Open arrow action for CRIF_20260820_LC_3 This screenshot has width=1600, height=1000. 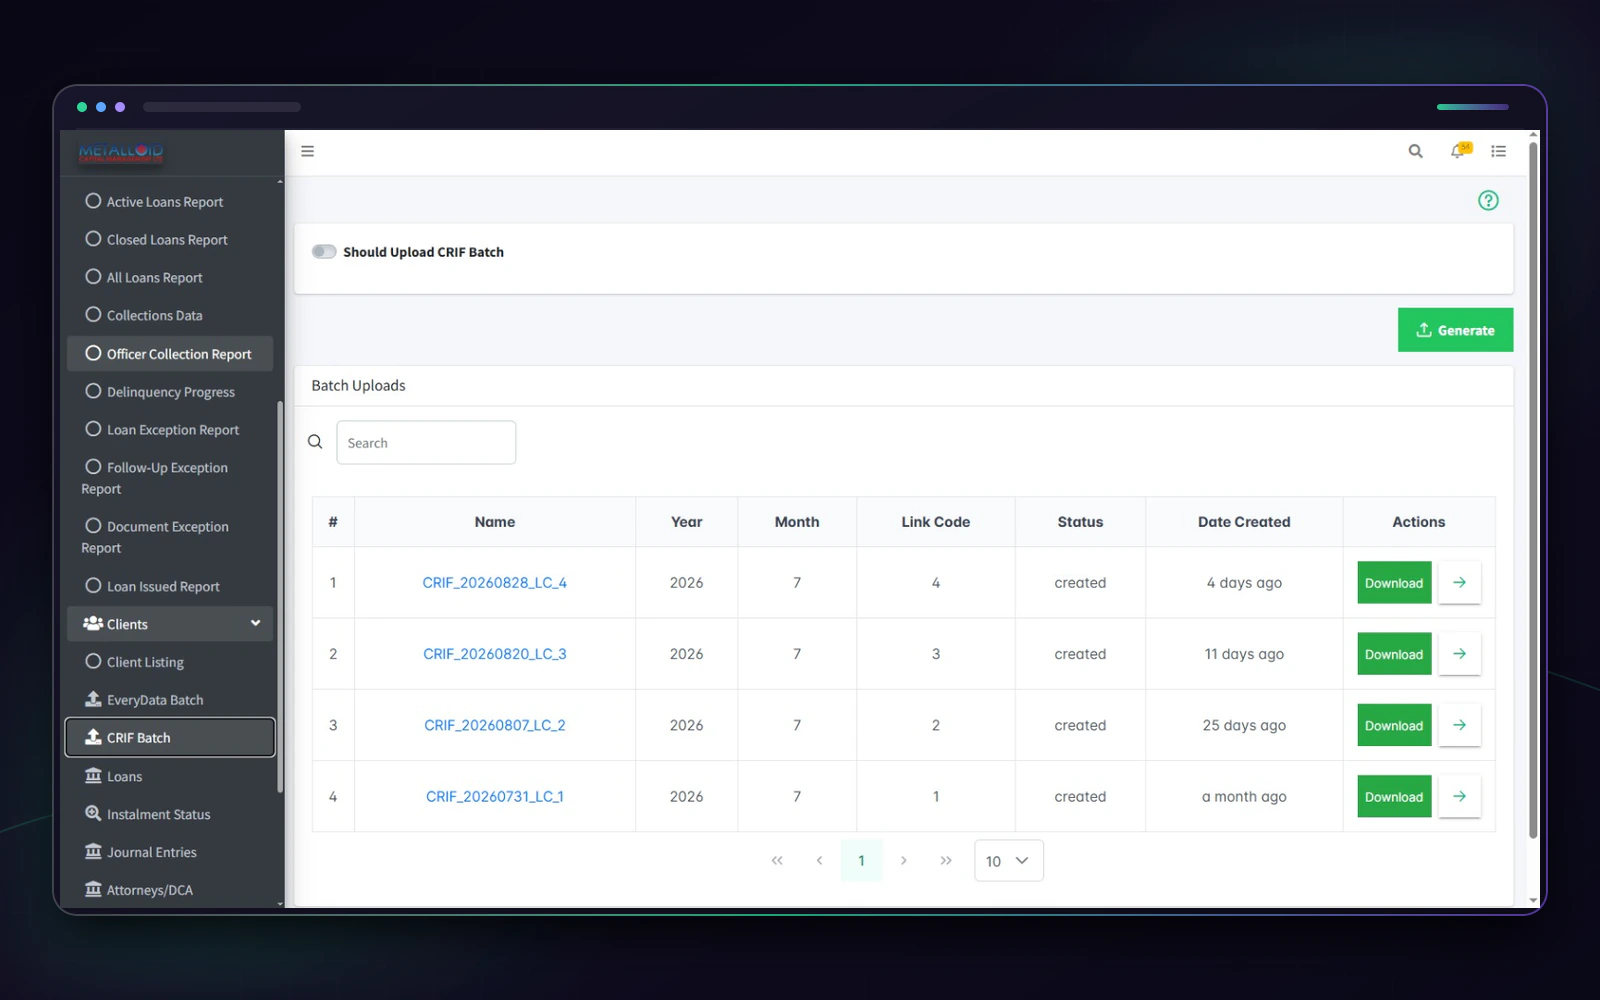coord(1459,654)
